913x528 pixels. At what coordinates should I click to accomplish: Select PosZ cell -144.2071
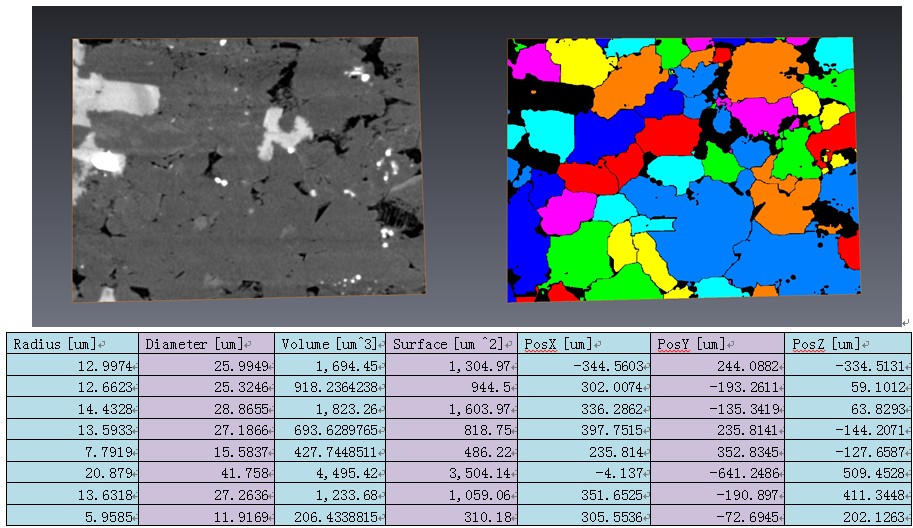click(x=848, y=430)
